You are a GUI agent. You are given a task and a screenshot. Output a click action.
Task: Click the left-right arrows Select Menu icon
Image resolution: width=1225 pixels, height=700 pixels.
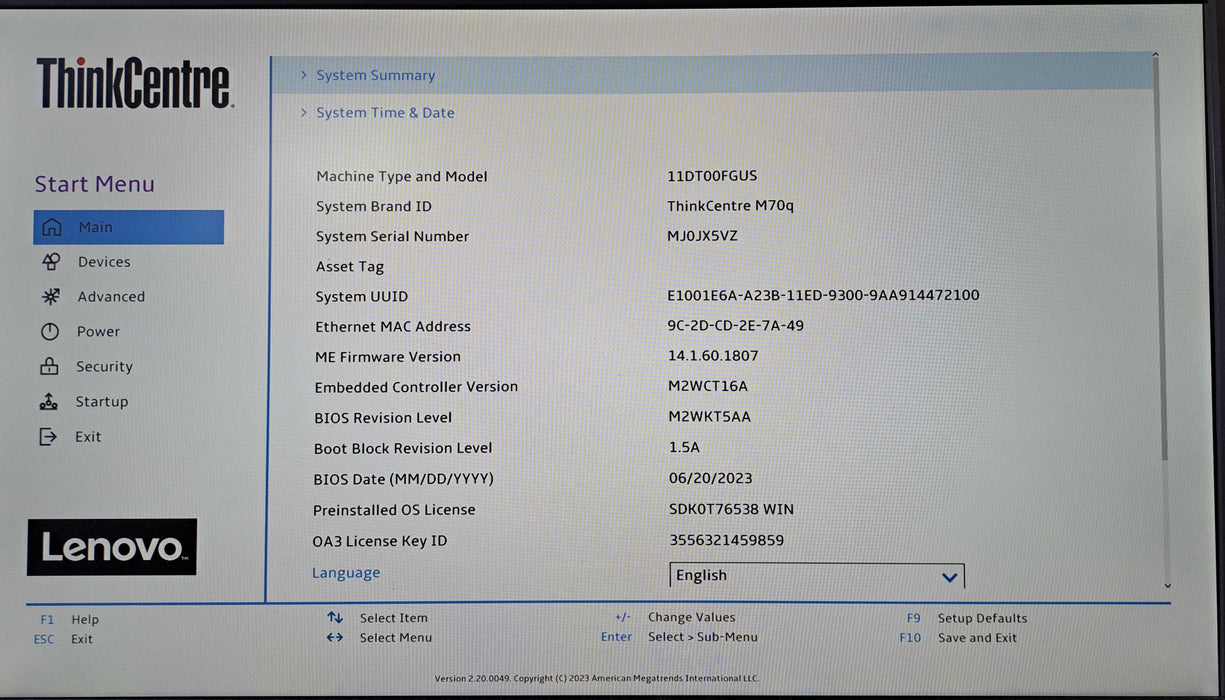[335, 637]
